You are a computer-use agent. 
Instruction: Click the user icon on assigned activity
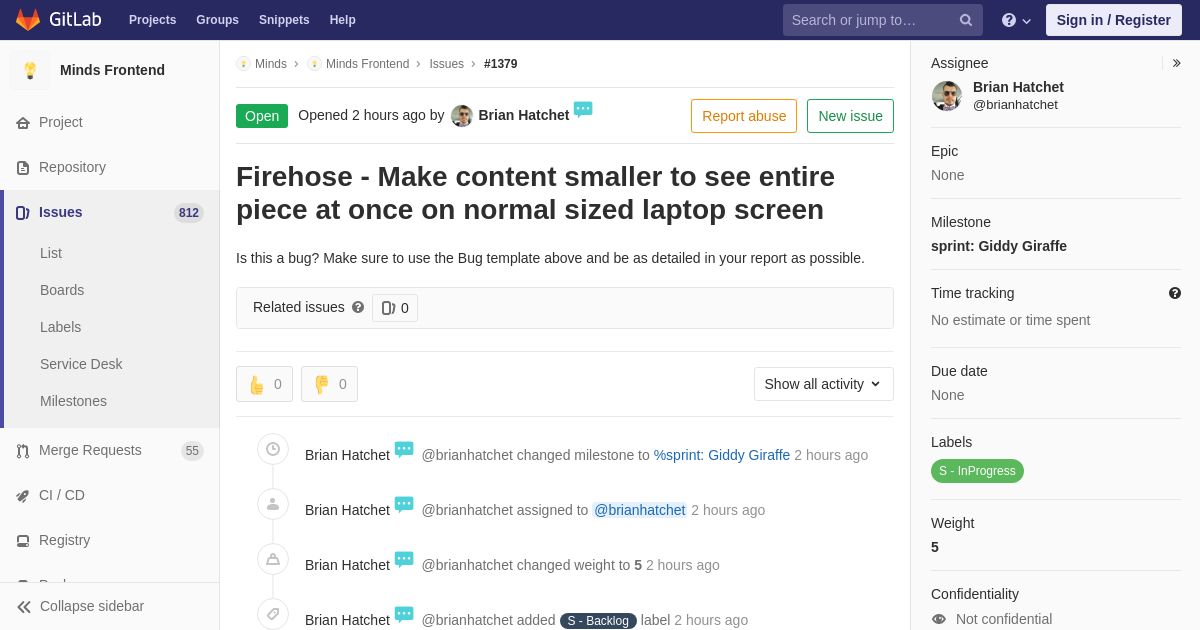click(273, 504)
